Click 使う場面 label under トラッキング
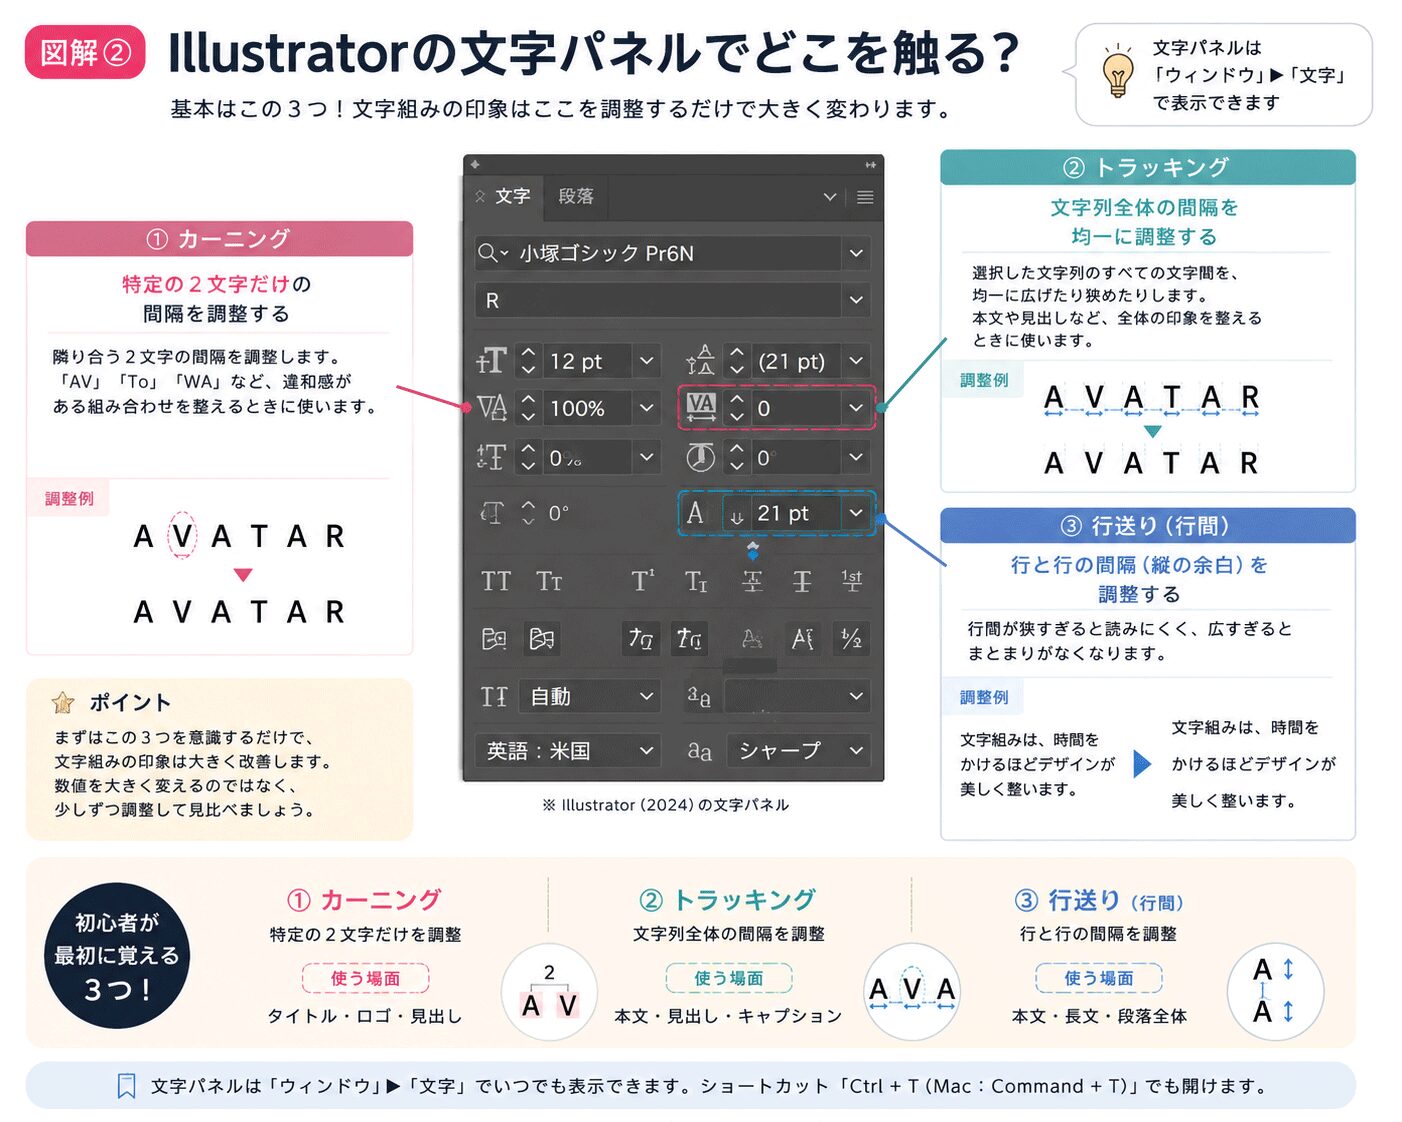The width and height of the screenshot is (1402, 1122). [x=729, y=978]
